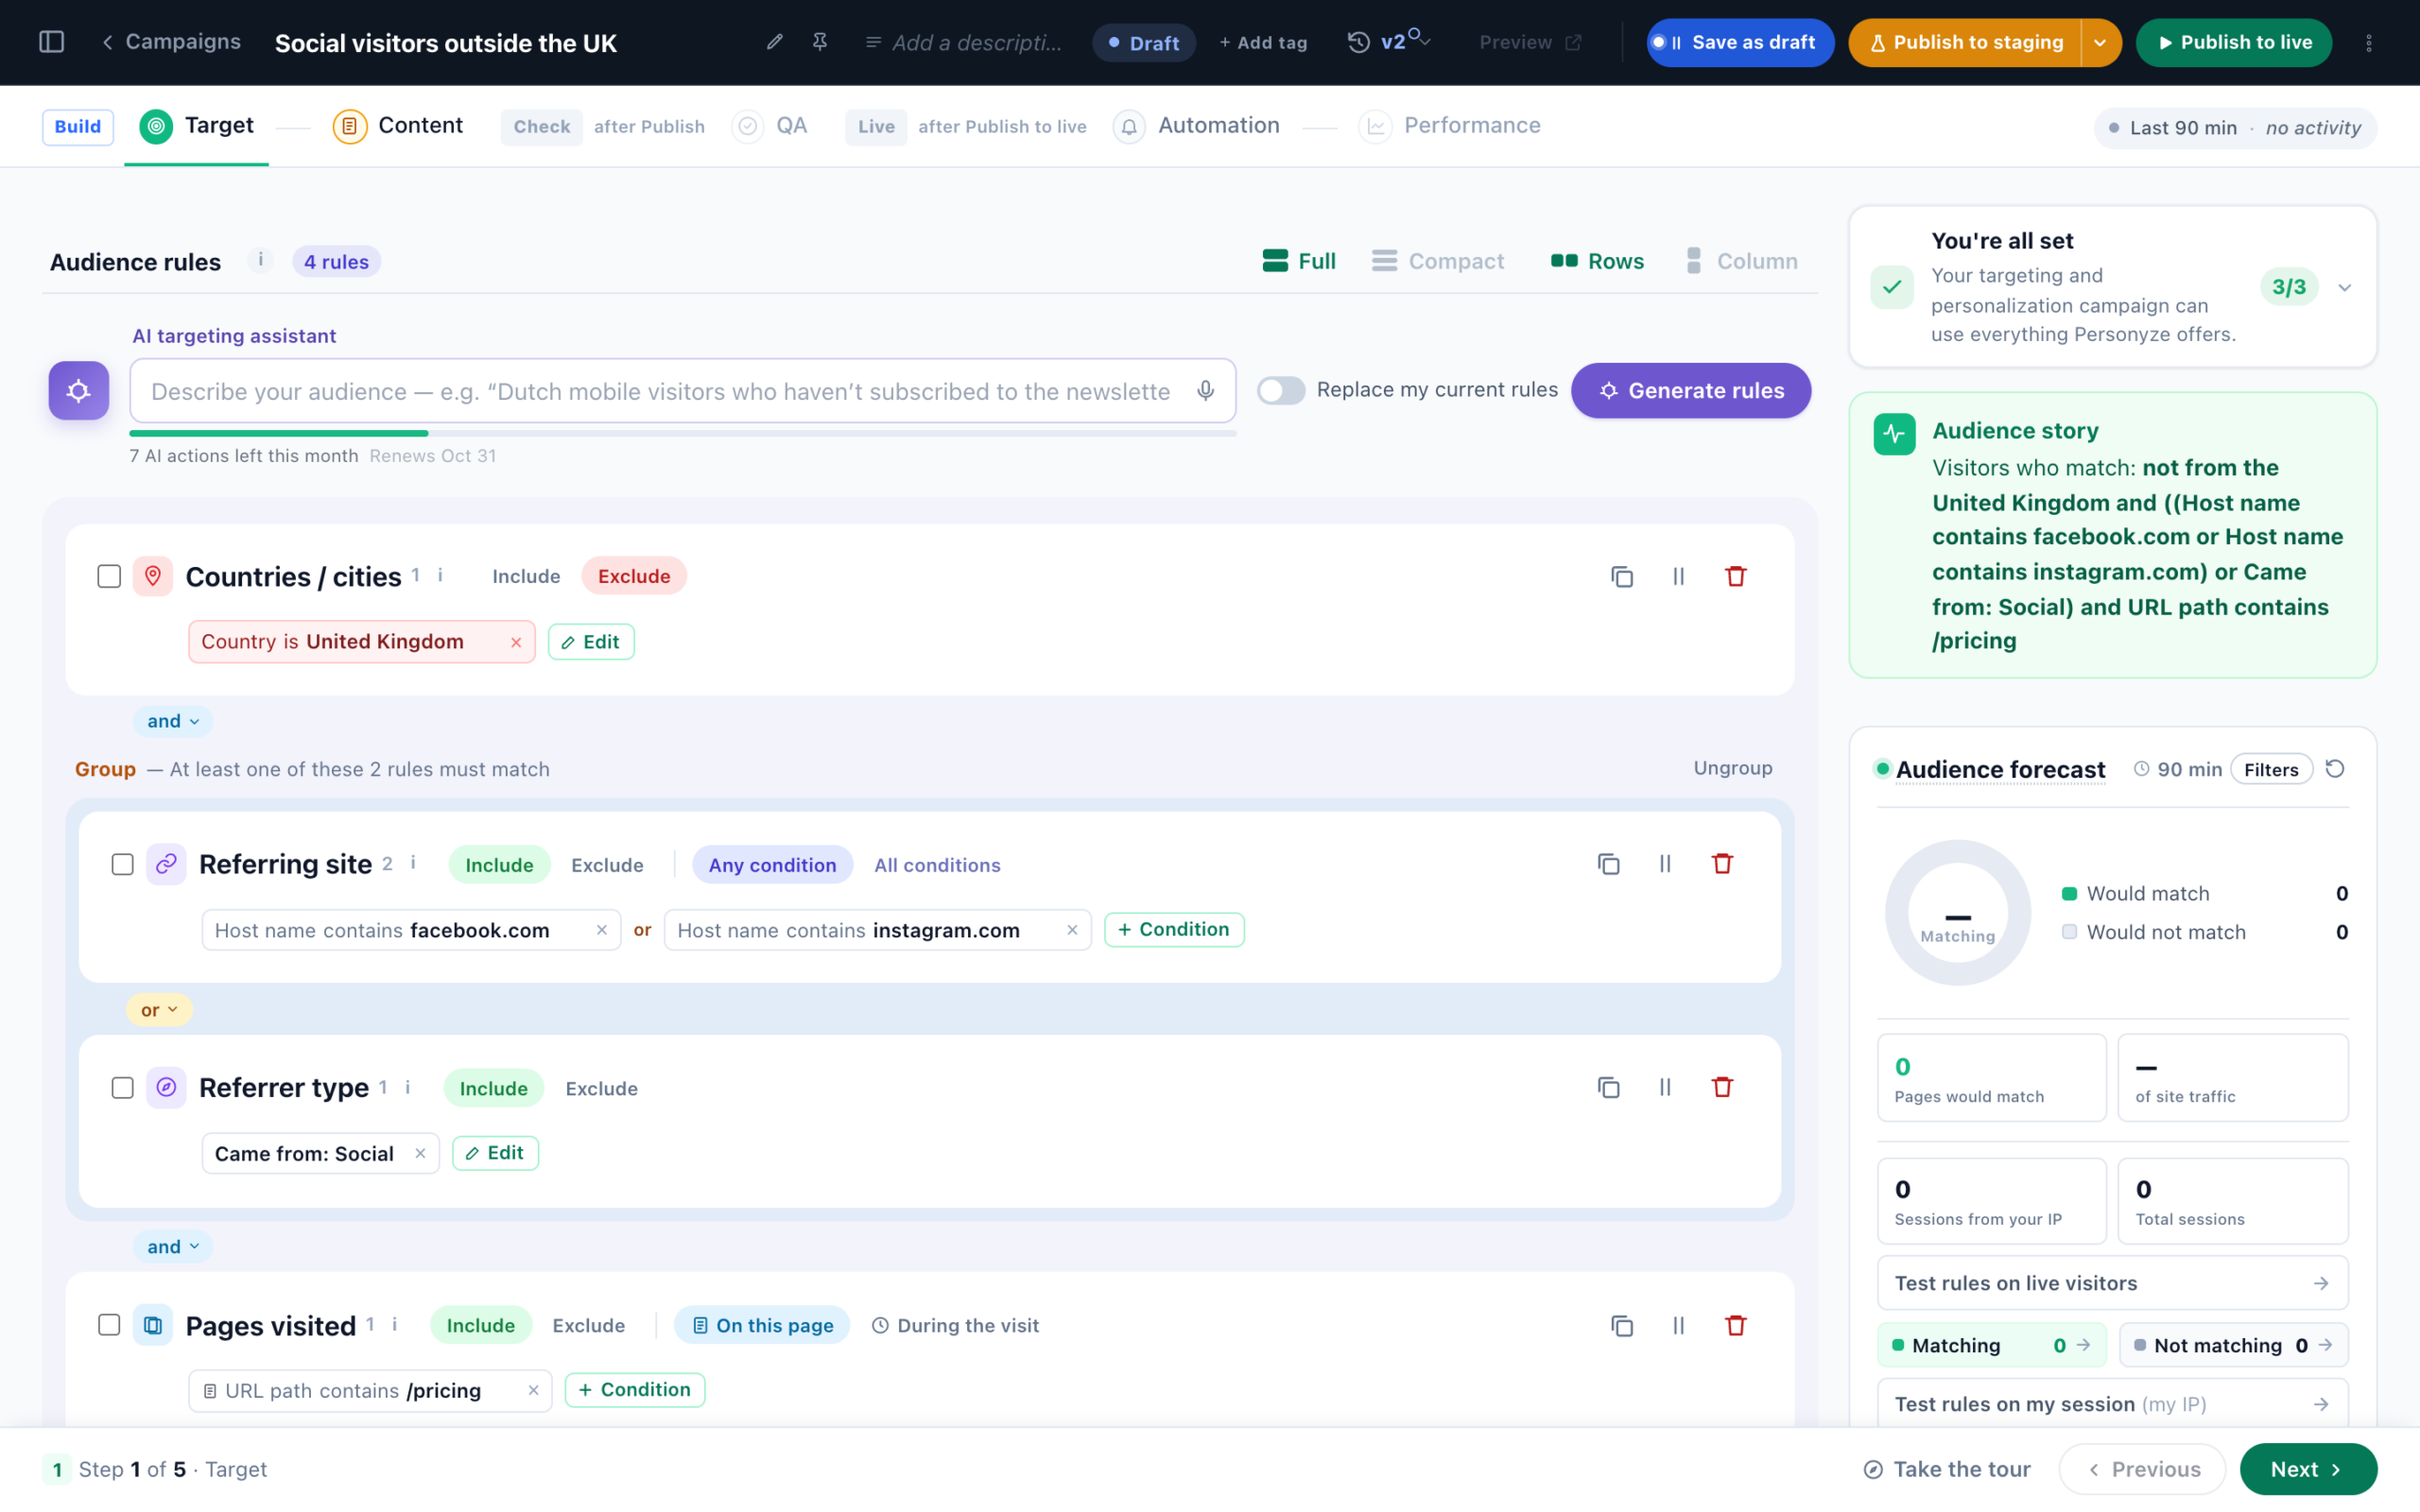Click Publish to live

(x=2233, y=43)
